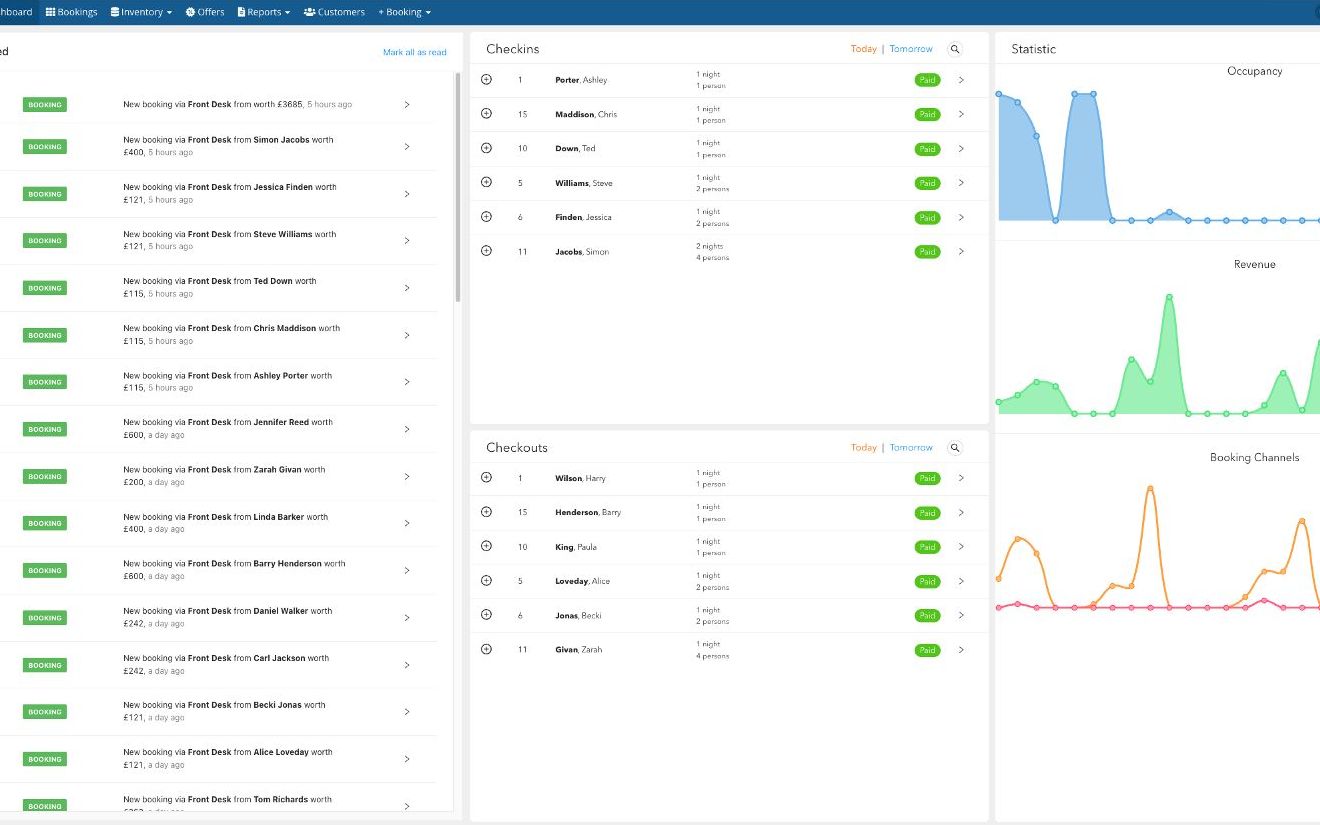Switch Checkins view to Tomorrow
The height and width of the screenshot is (825, 1320).
[x=911, y=49]
